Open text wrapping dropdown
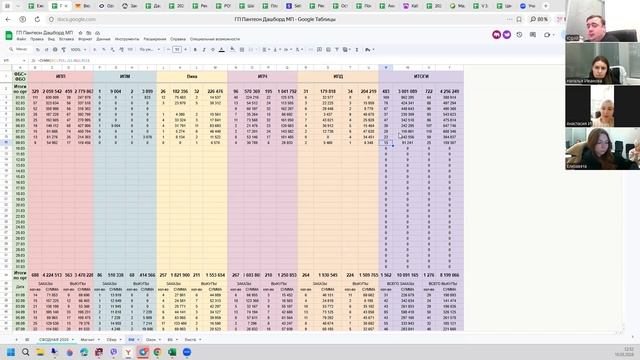This screenshot has height=360, width=640. [x=287, y=49]
